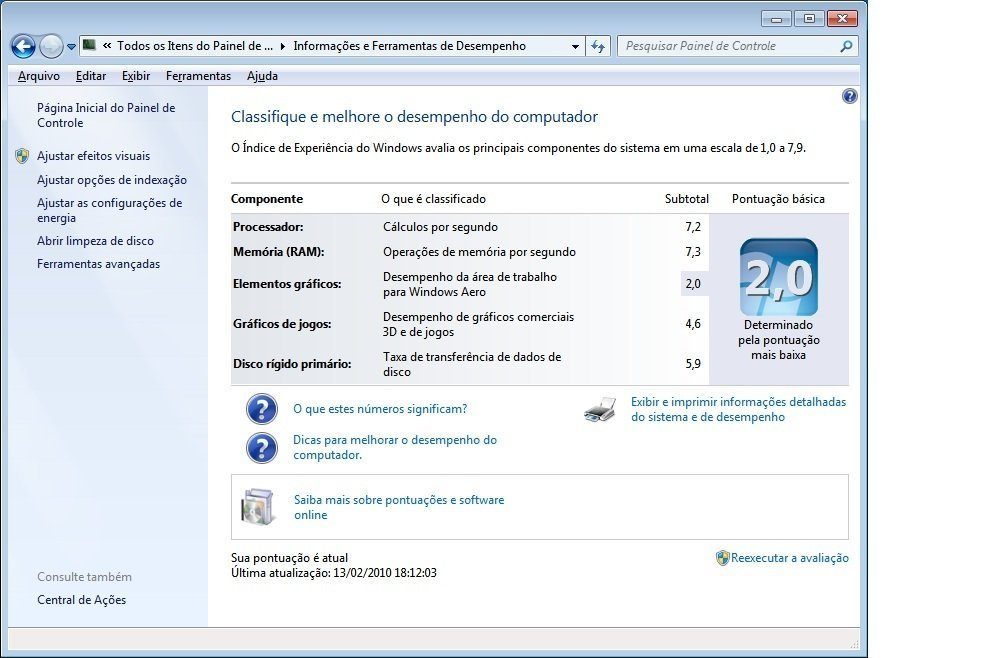Screen dimensions: 1008x658
Task: Click question icon next to Dicas para melhorar
Action: (x=262, y=448)
